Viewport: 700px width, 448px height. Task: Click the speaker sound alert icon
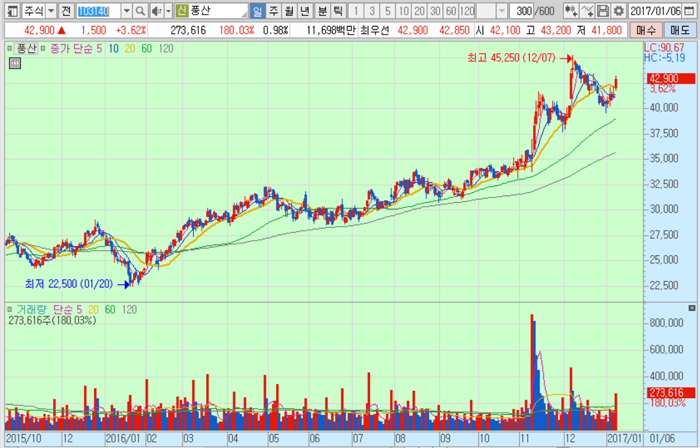tap(157, 10)
